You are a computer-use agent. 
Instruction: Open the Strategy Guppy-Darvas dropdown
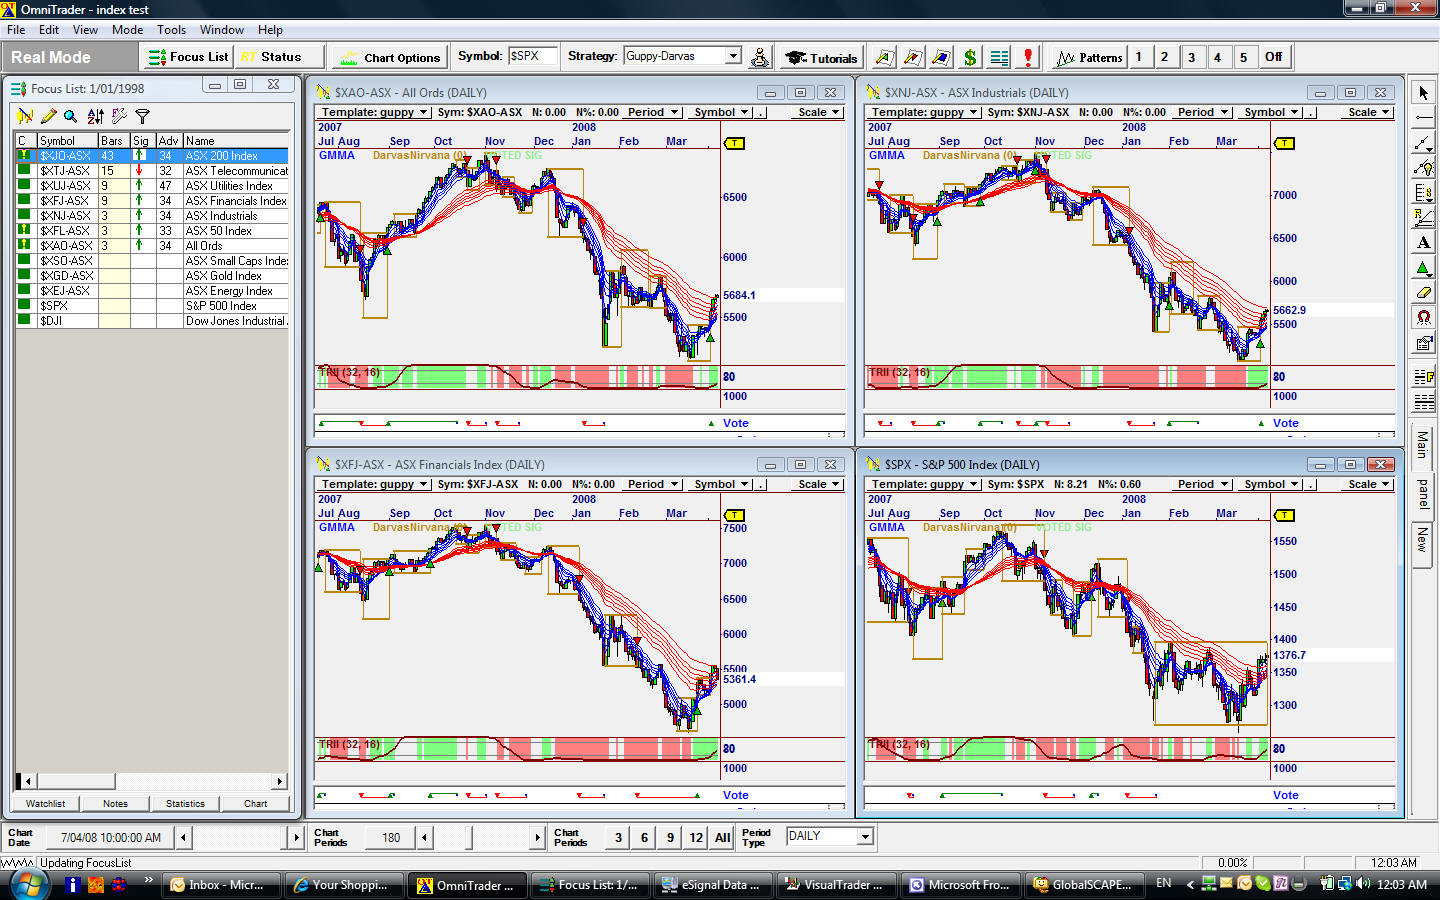(733, 56)
